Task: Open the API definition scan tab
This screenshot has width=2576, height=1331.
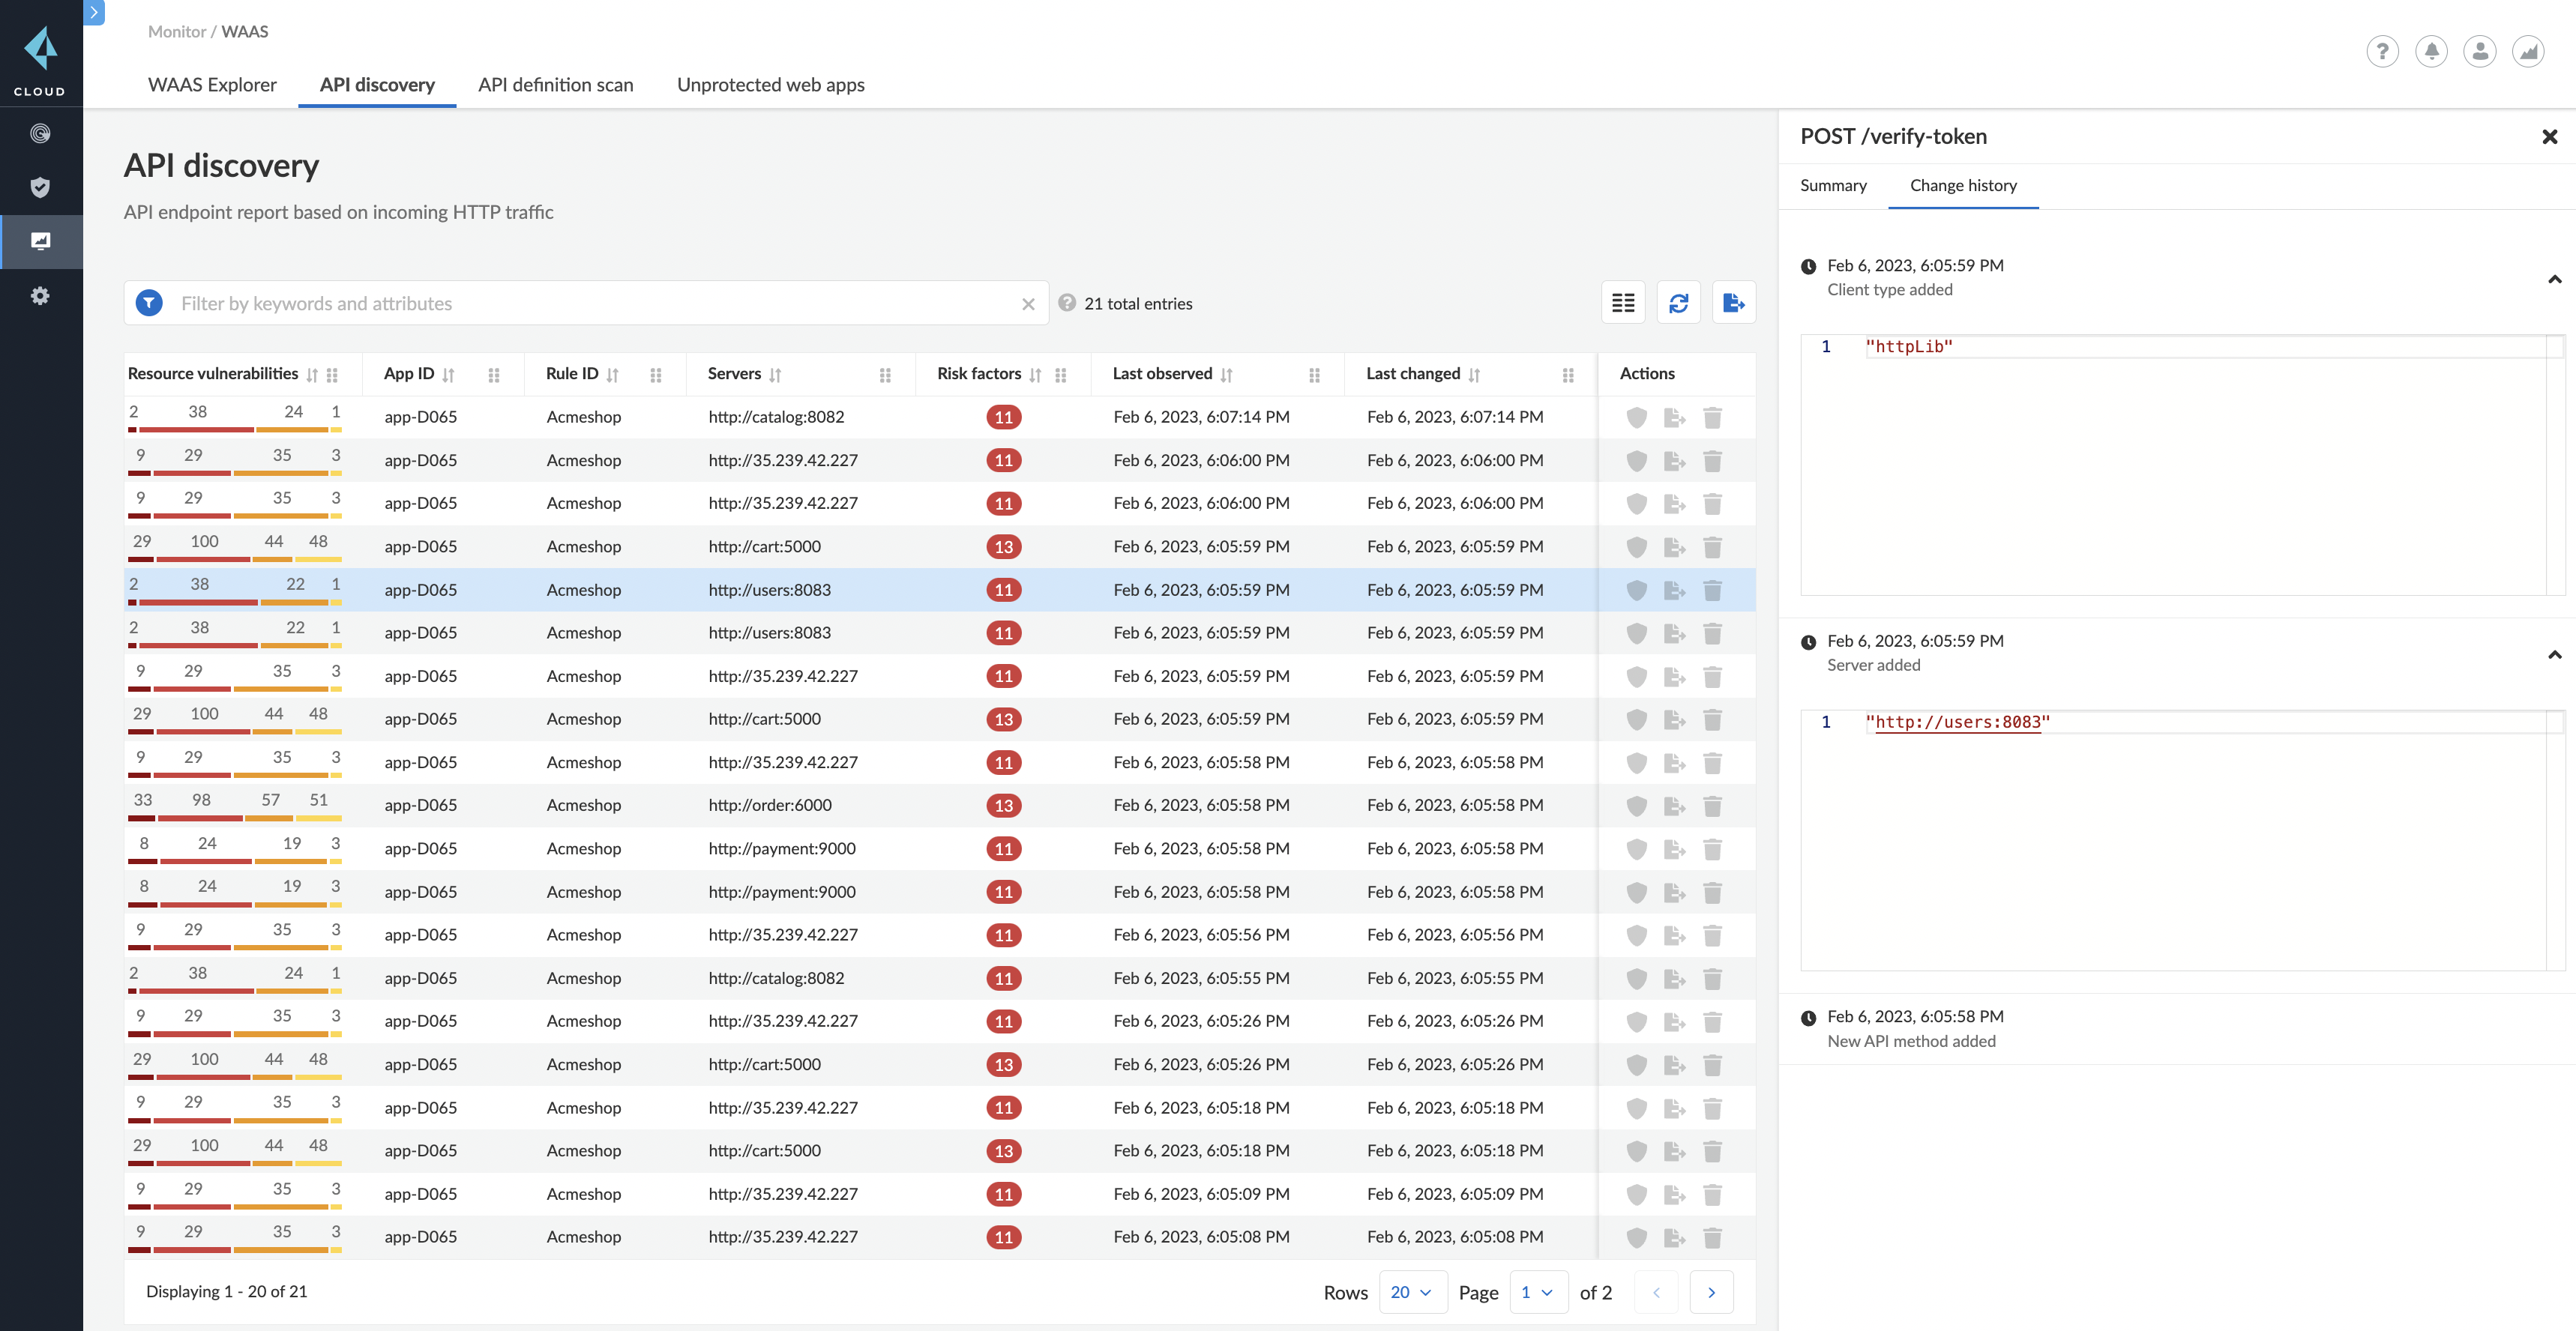Action: click(x=555, y=85)
